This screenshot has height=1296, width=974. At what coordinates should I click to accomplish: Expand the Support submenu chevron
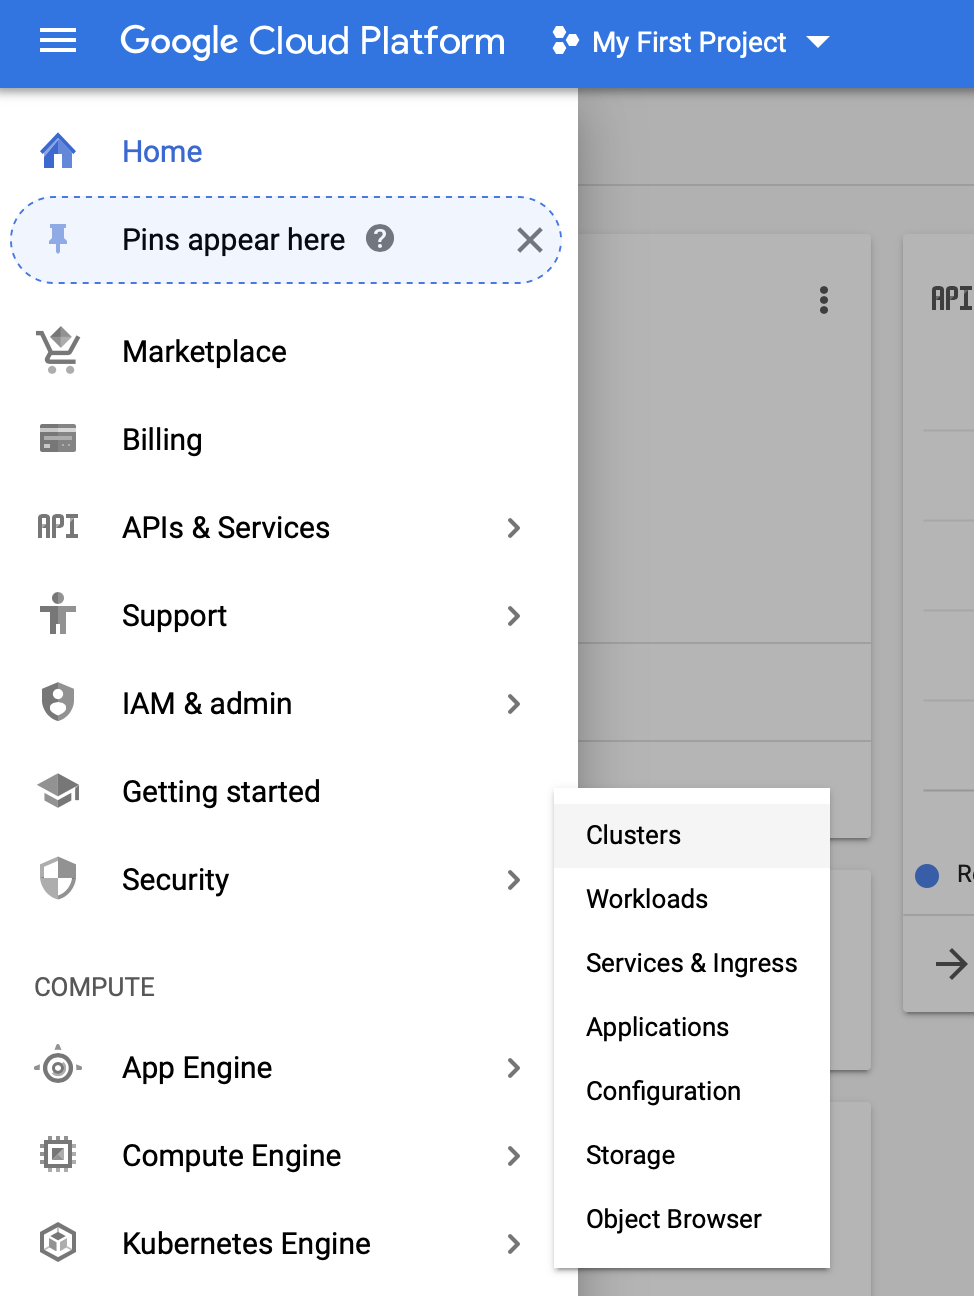514,616
